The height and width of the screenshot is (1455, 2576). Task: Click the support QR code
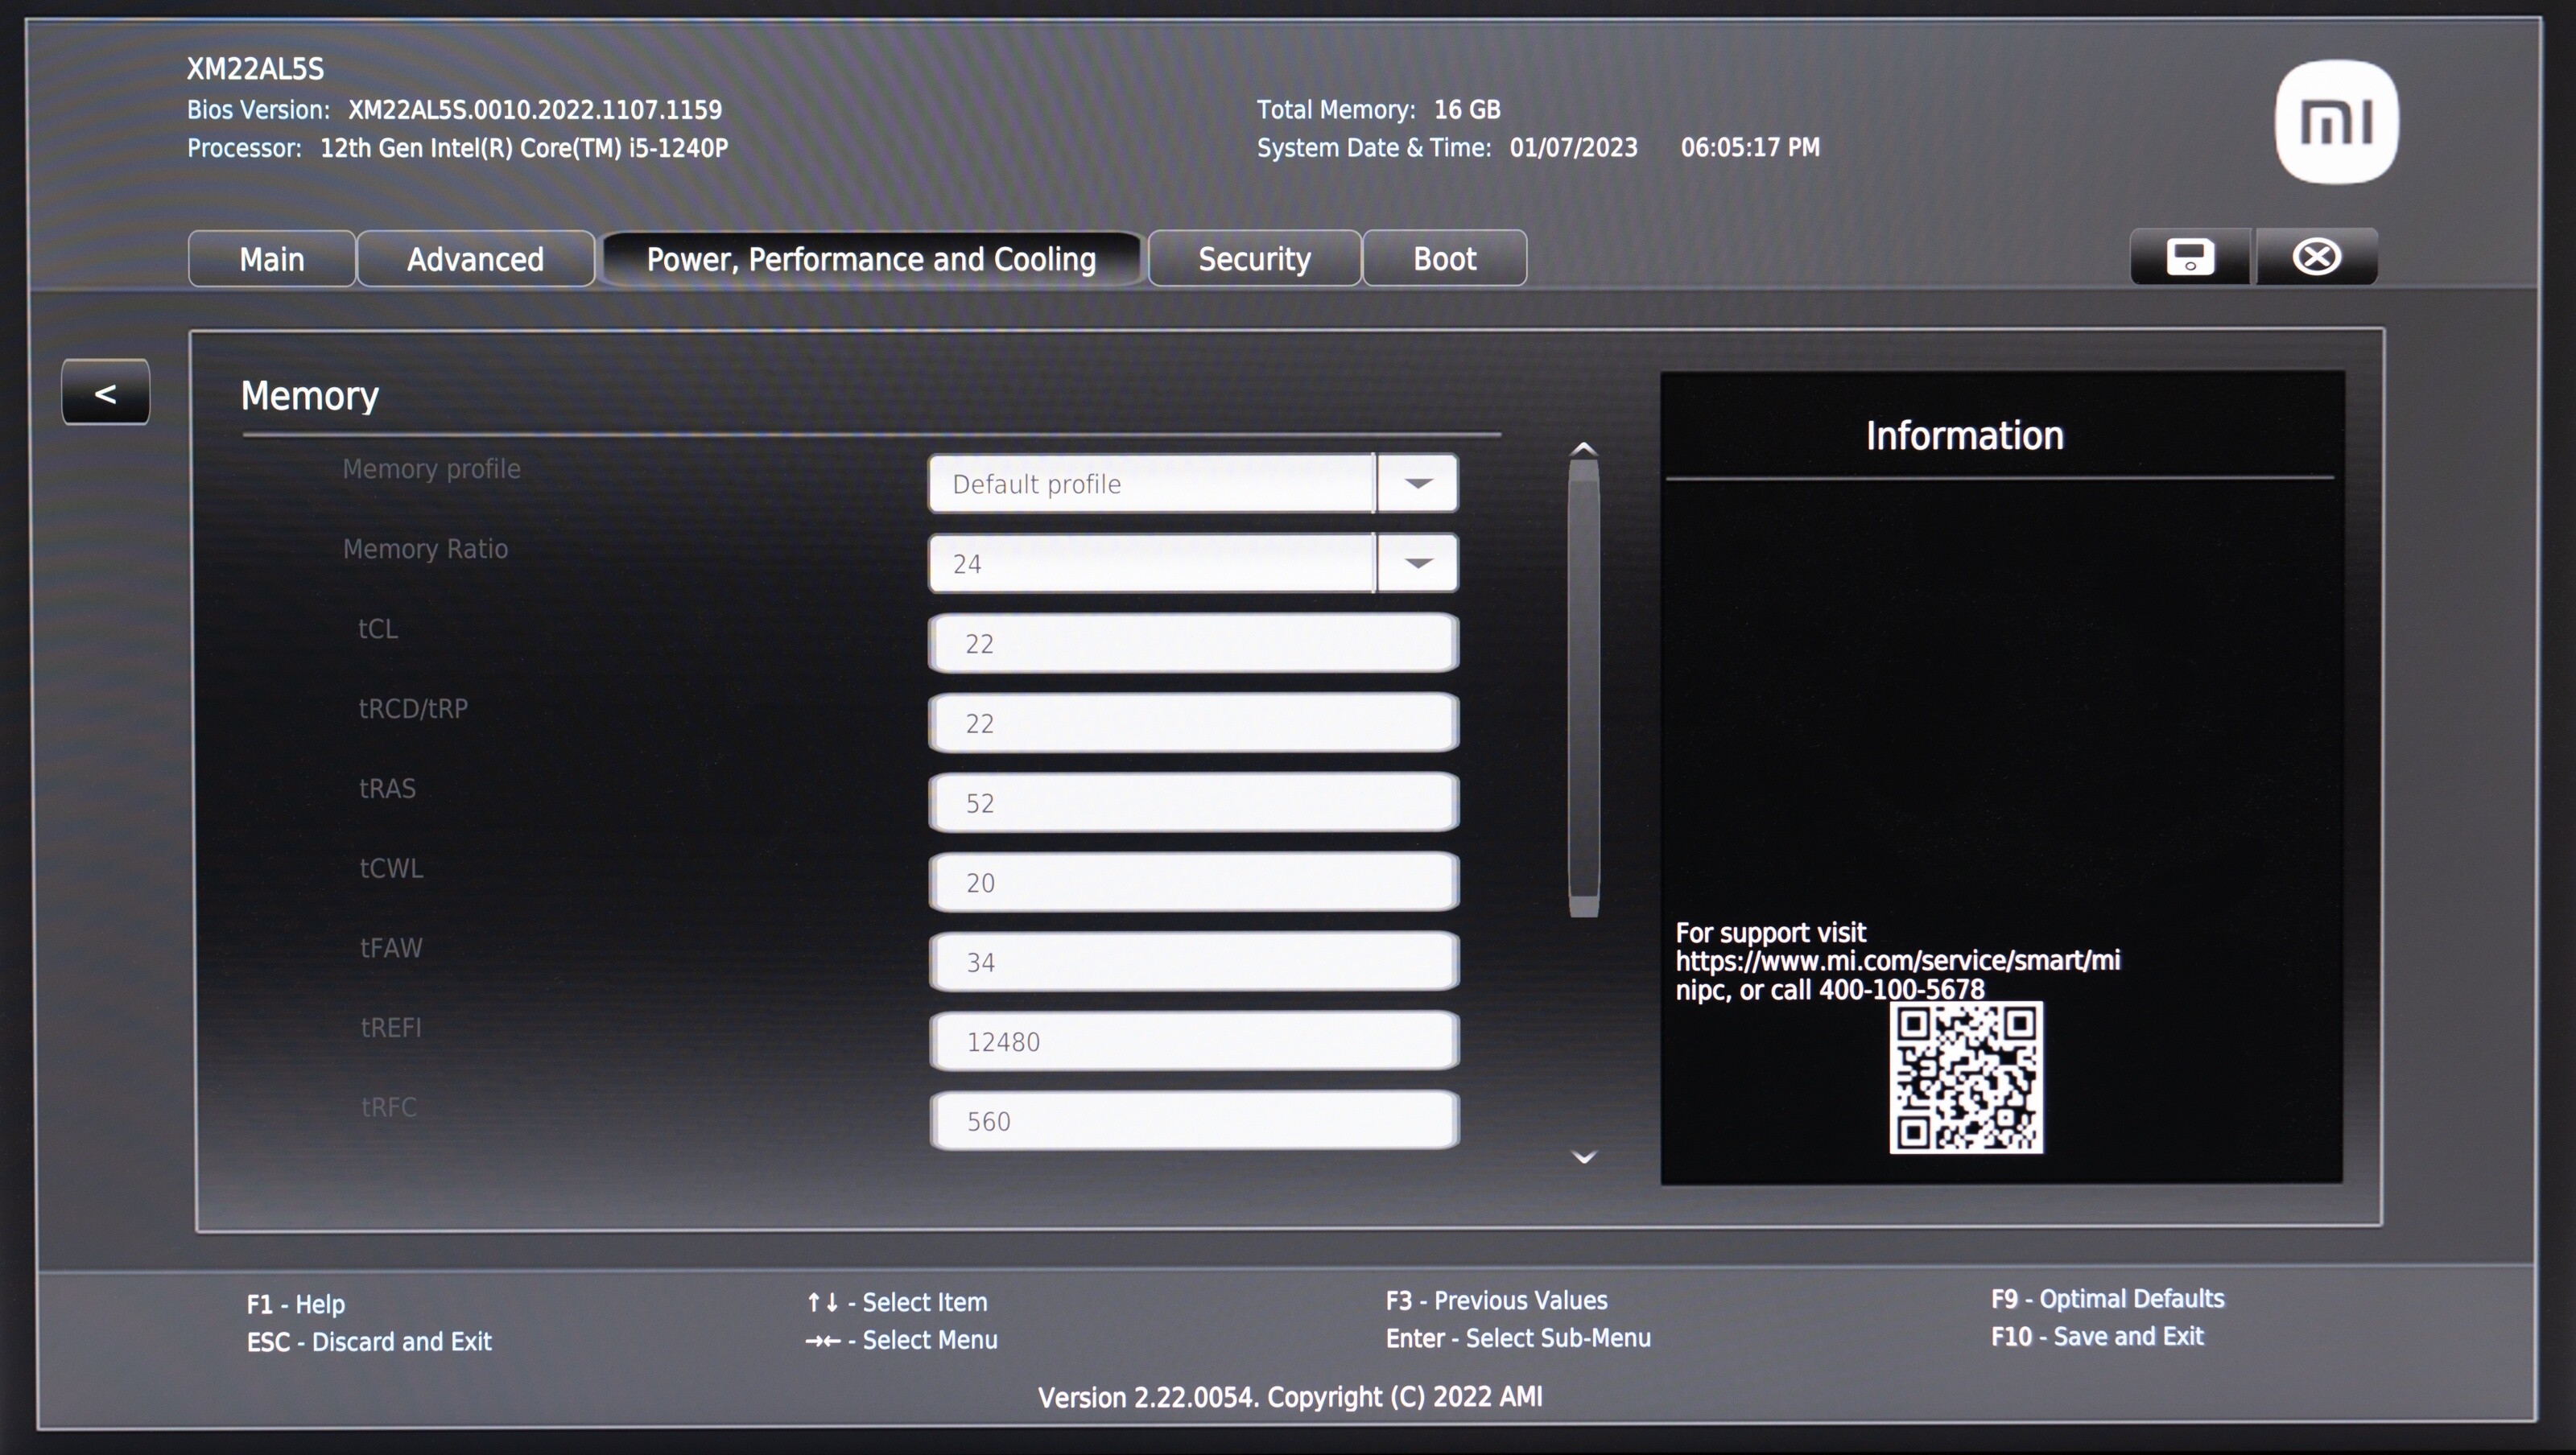(1965, 1078)
